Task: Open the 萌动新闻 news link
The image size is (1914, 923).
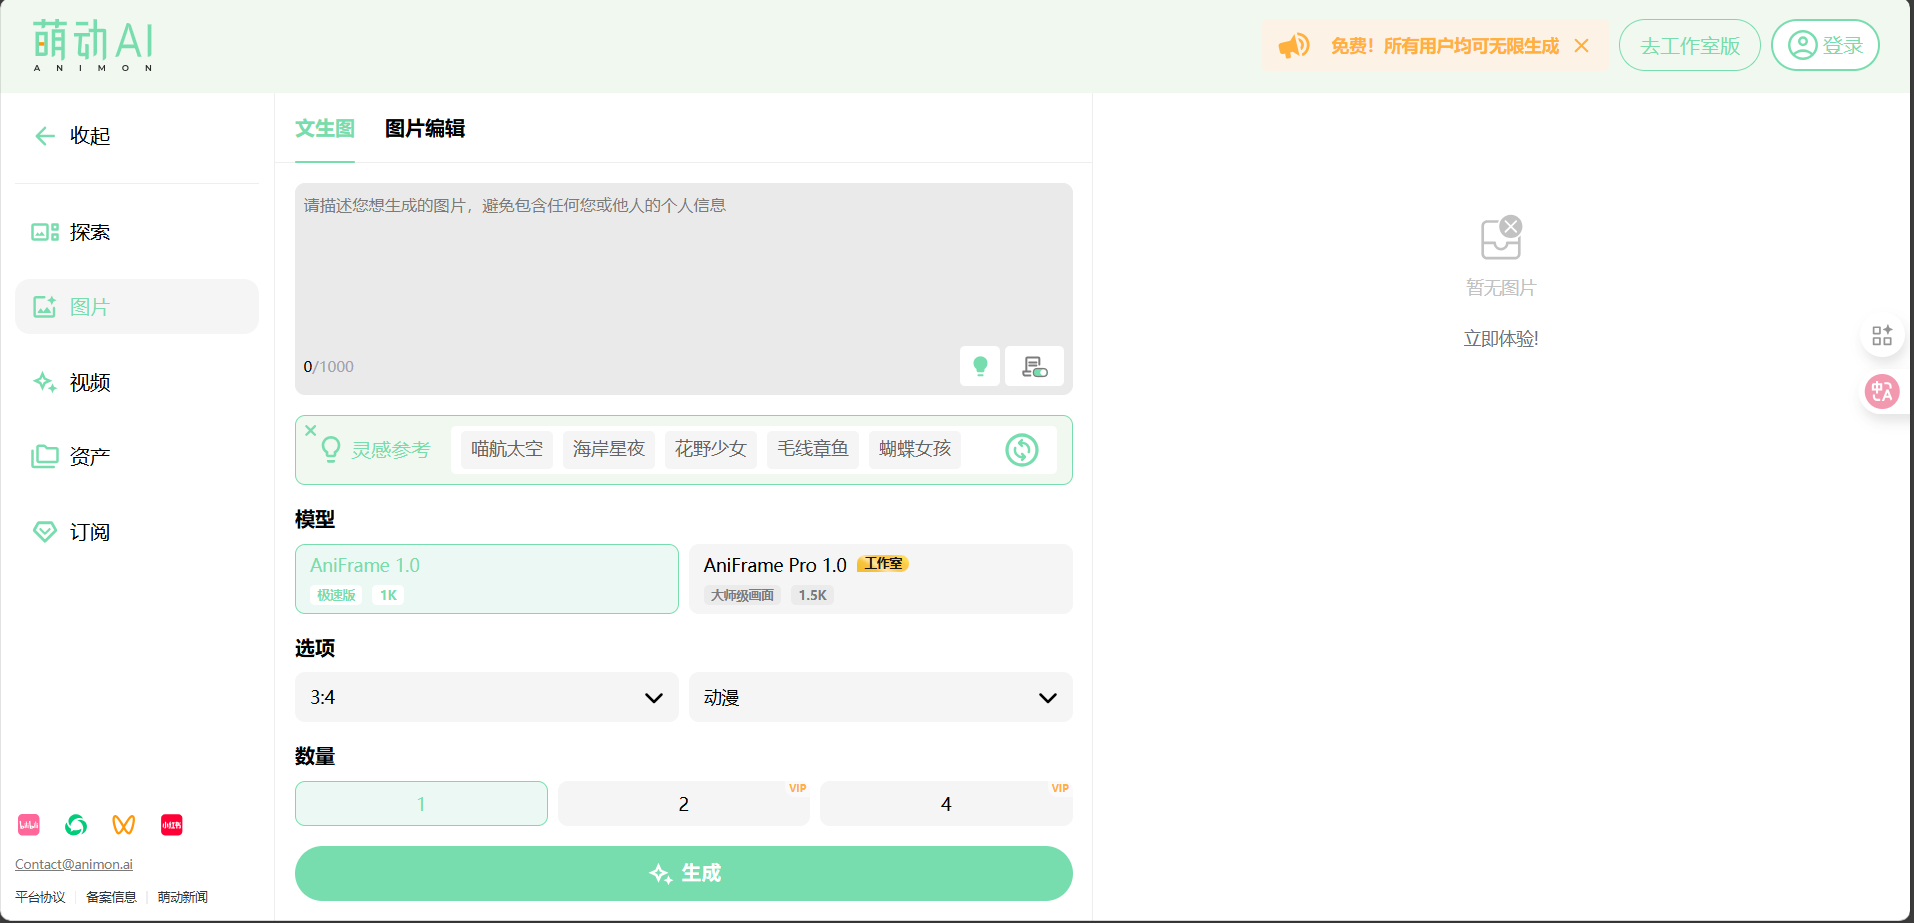Action: coord(182,897)
